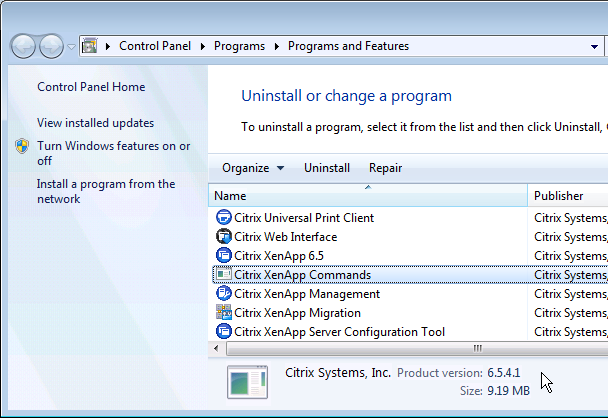Click the Publisher cell of Citrix Web Interface
This screenshot has width=608, height=418.
pos(570,237)
